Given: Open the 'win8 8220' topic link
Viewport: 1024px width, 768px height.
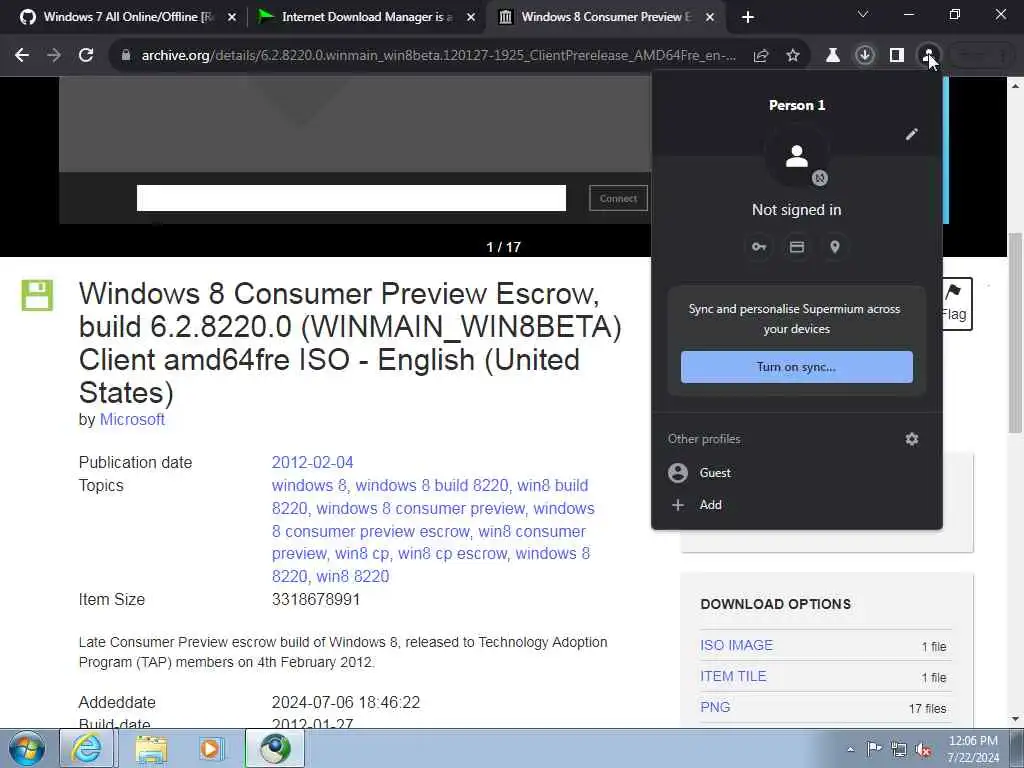Looking at the screenshot, I should pyautogui.click(x=353, y=576).
